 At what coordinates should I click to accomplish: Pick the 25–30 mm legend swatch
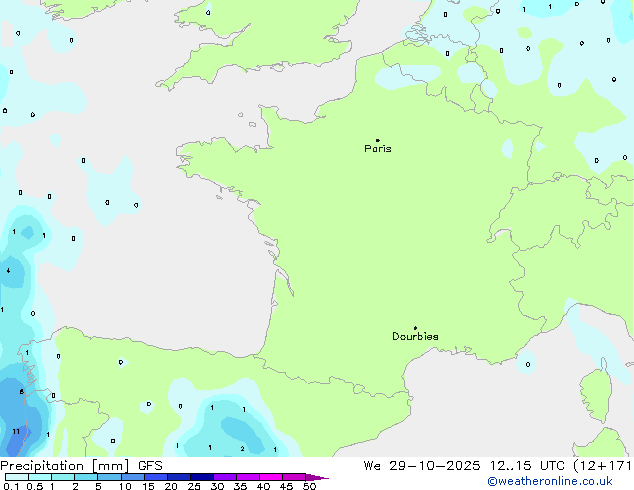[x=201, y=477]
